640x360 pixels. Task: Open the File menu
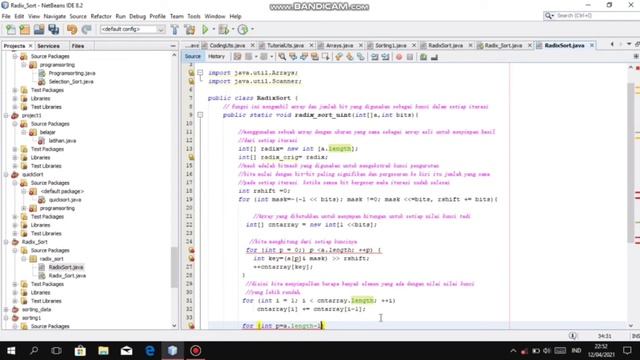pos(6,16)
